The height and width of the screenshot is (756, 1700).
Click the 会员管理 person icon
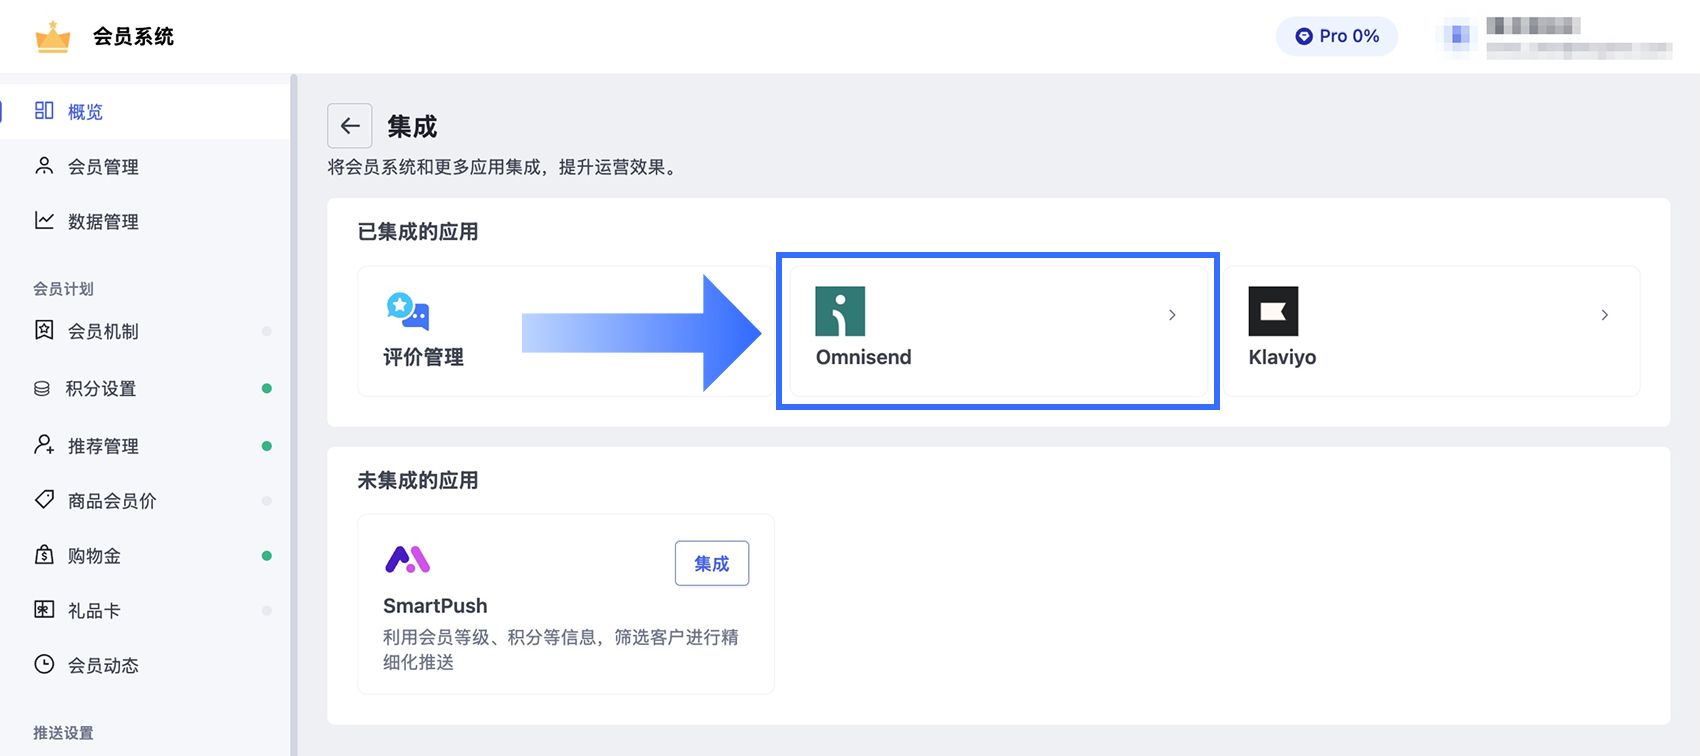click(x=44, y=165)
